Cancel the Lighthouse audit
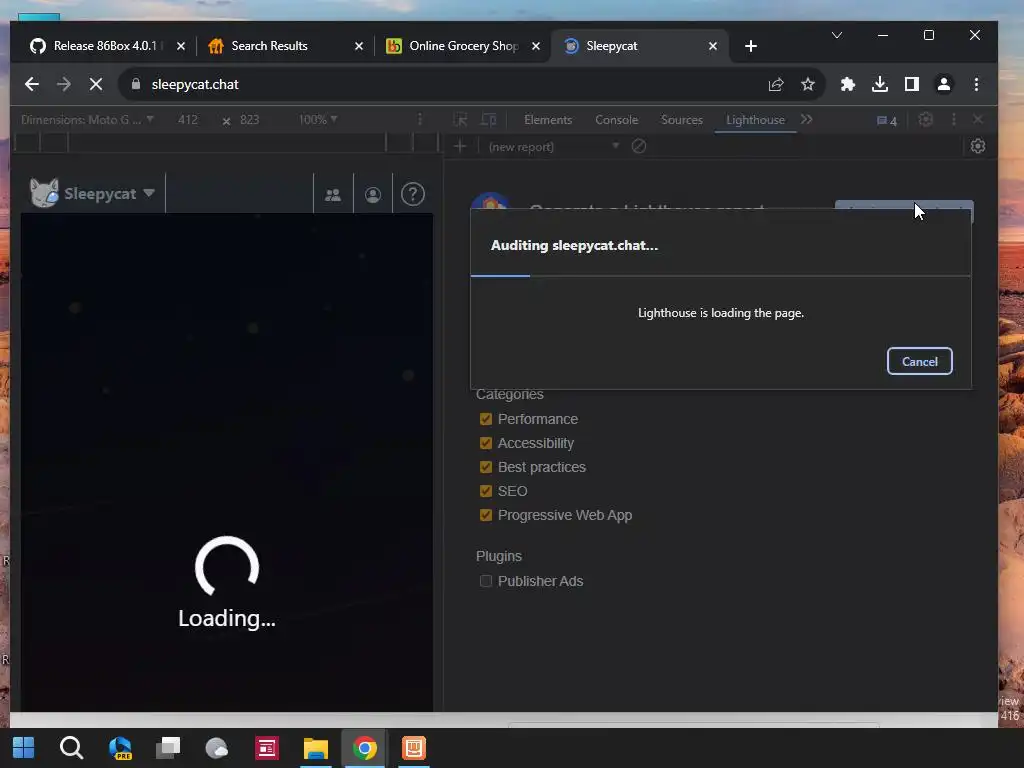 919,361
